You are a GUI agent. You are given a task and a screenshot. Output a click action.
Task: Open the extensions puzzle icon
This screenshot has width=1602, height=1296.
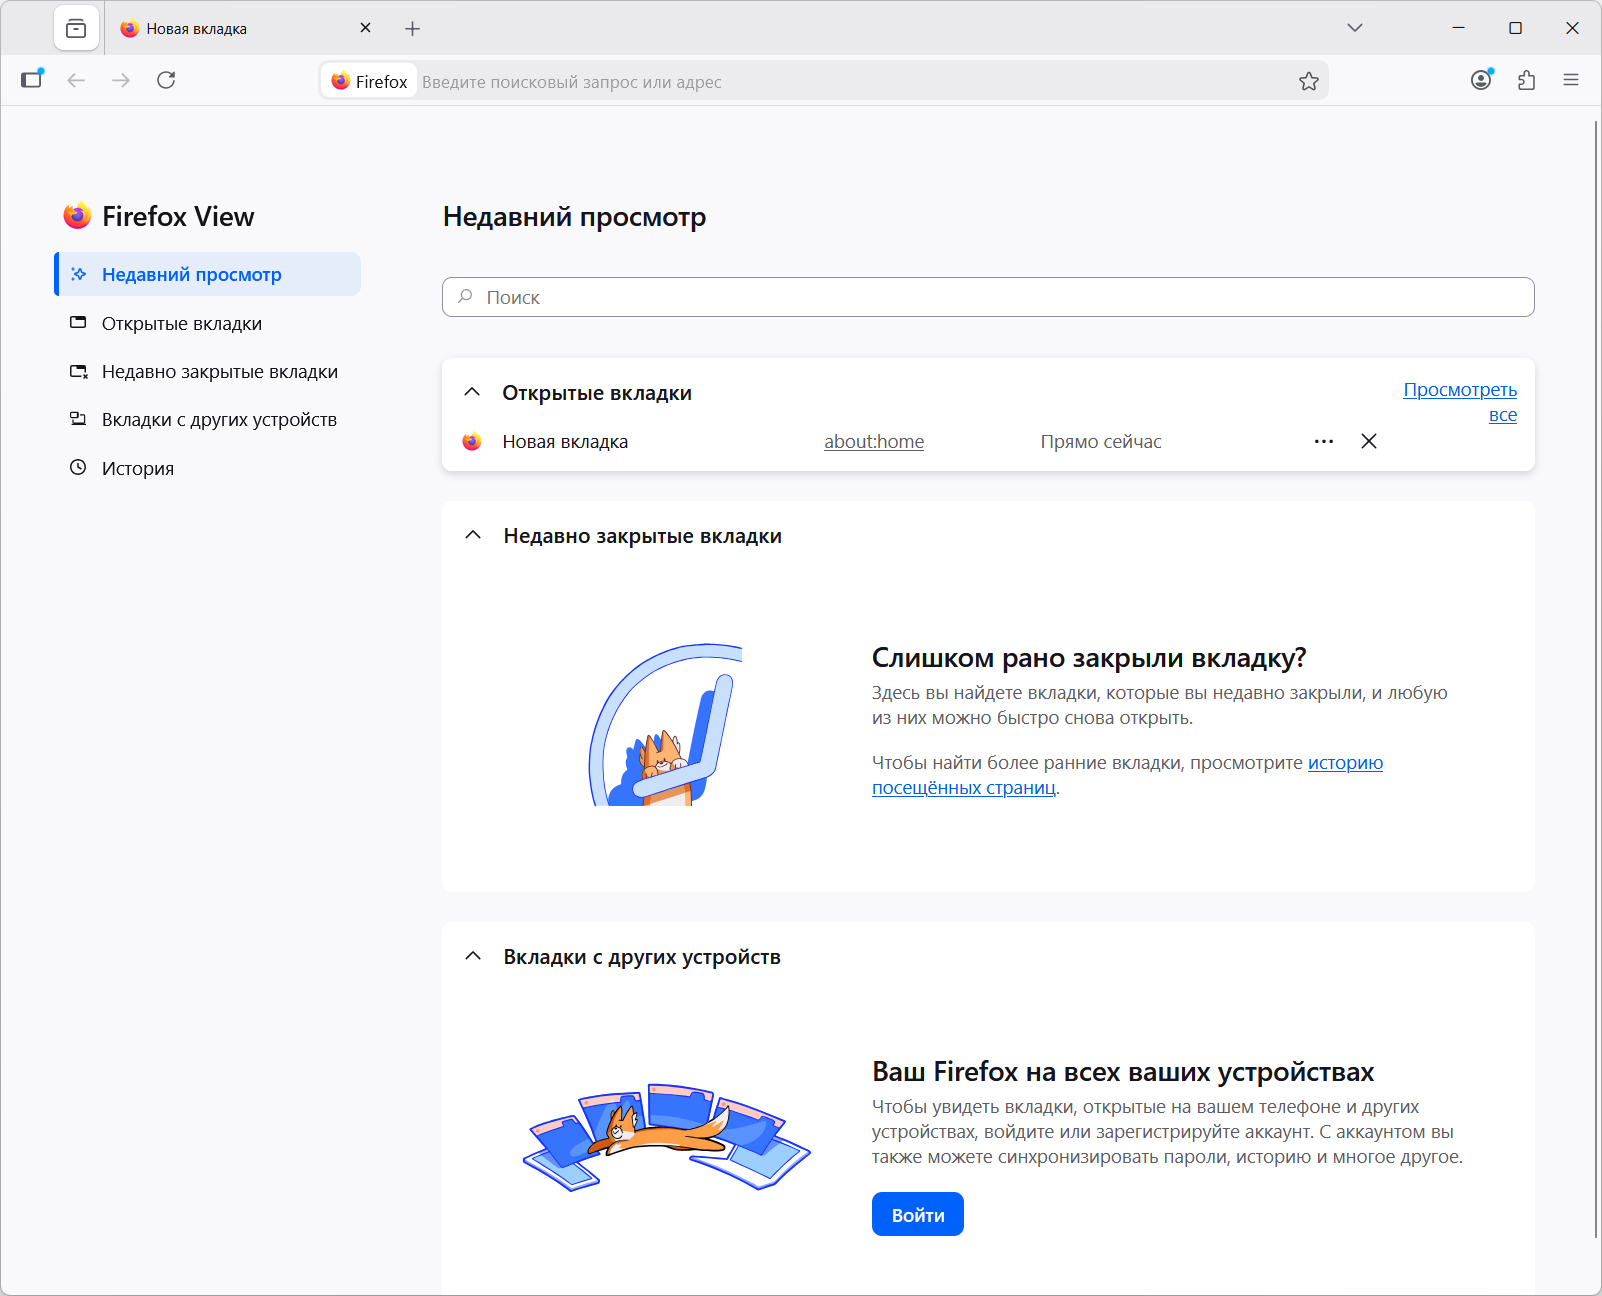point(1526,80)
